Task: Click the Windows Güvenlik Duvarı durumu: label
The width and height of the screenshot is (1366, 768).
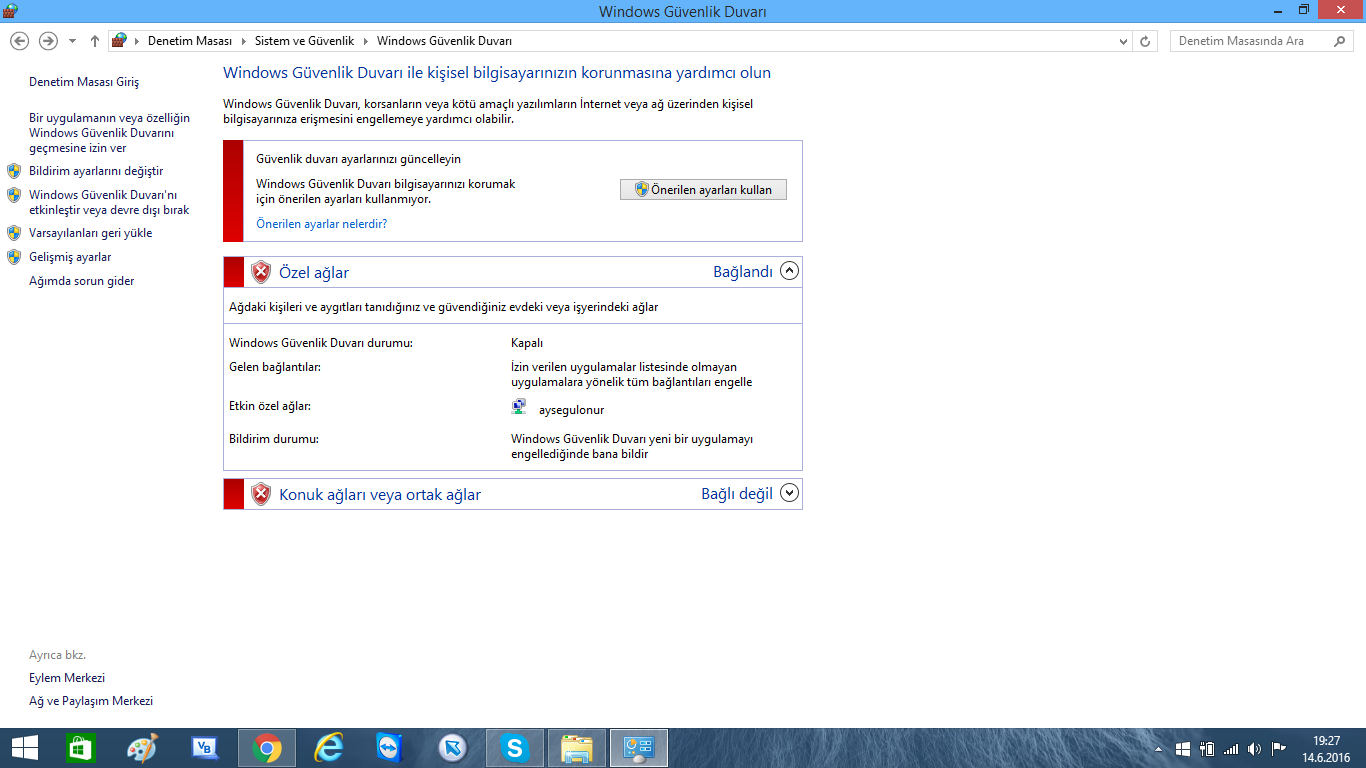Action: [x=321, y=343]
